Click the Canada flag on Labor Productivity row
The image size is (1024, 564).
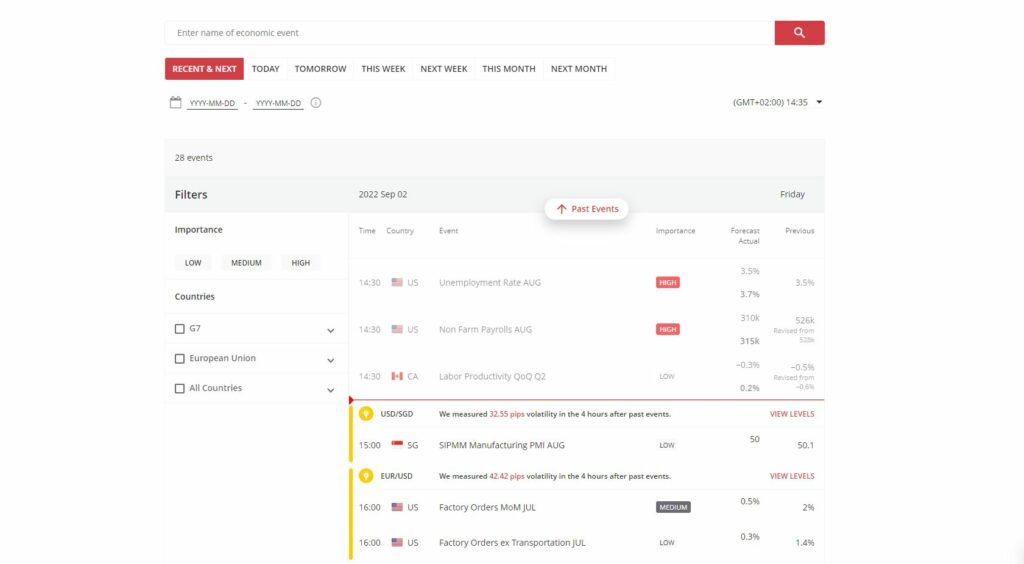point(397,376)
